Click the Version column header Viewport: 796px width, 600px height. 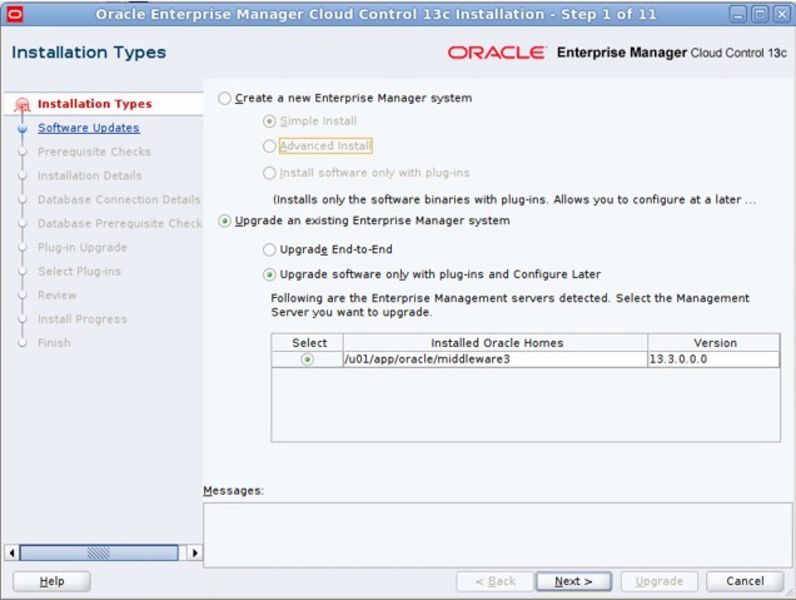714,343
